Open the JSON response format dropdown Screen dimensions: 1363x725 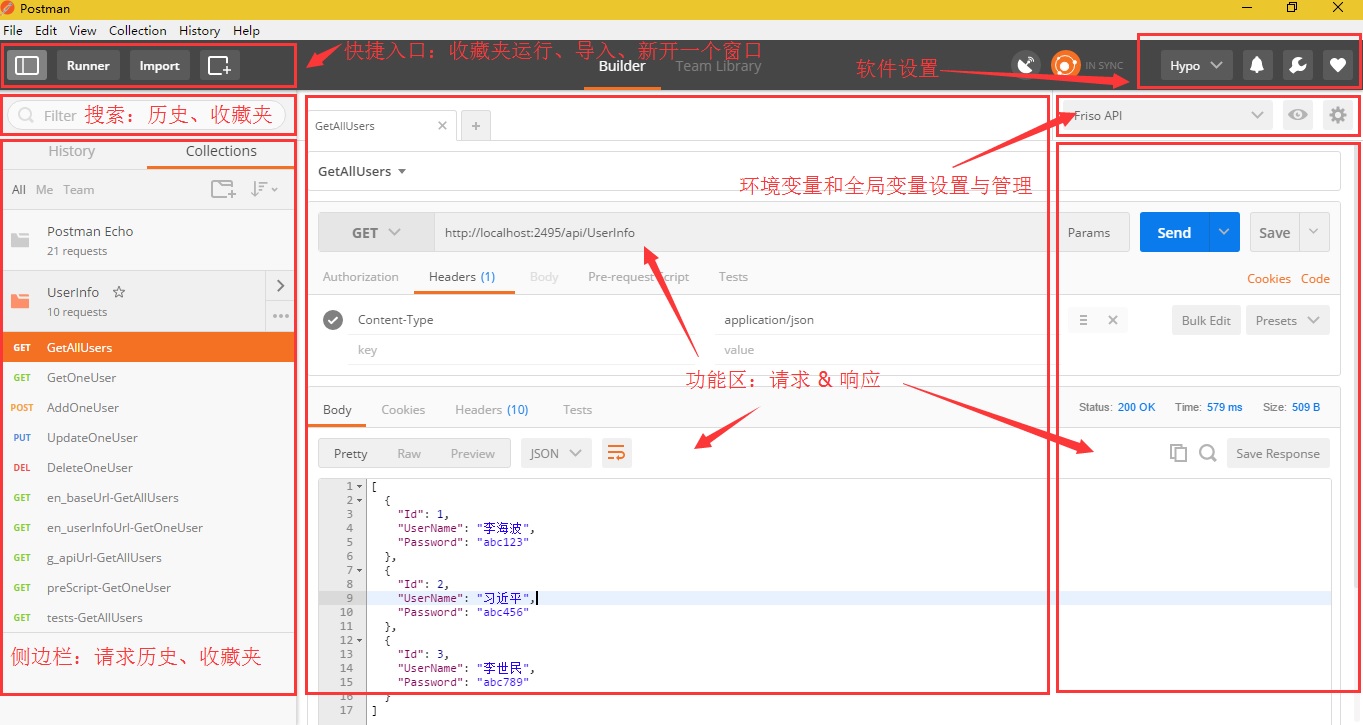tap(556, 453)
